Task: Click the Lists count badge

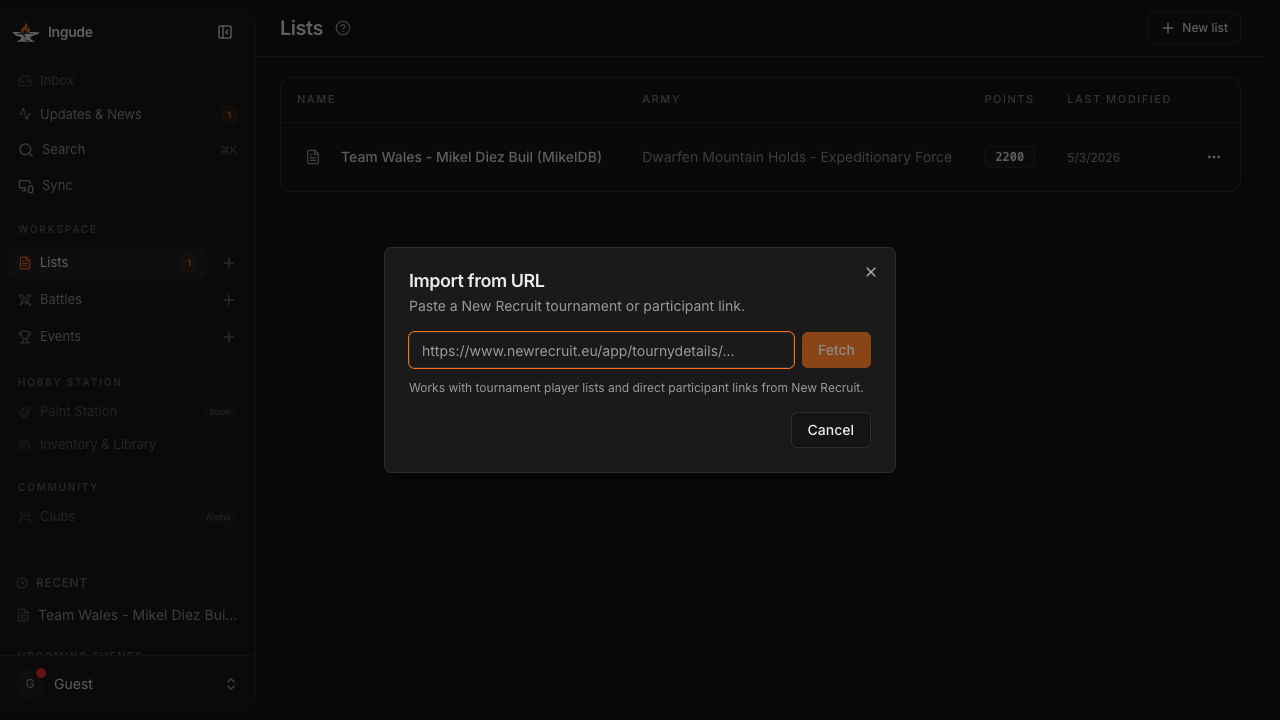Action: pos(189,263)
